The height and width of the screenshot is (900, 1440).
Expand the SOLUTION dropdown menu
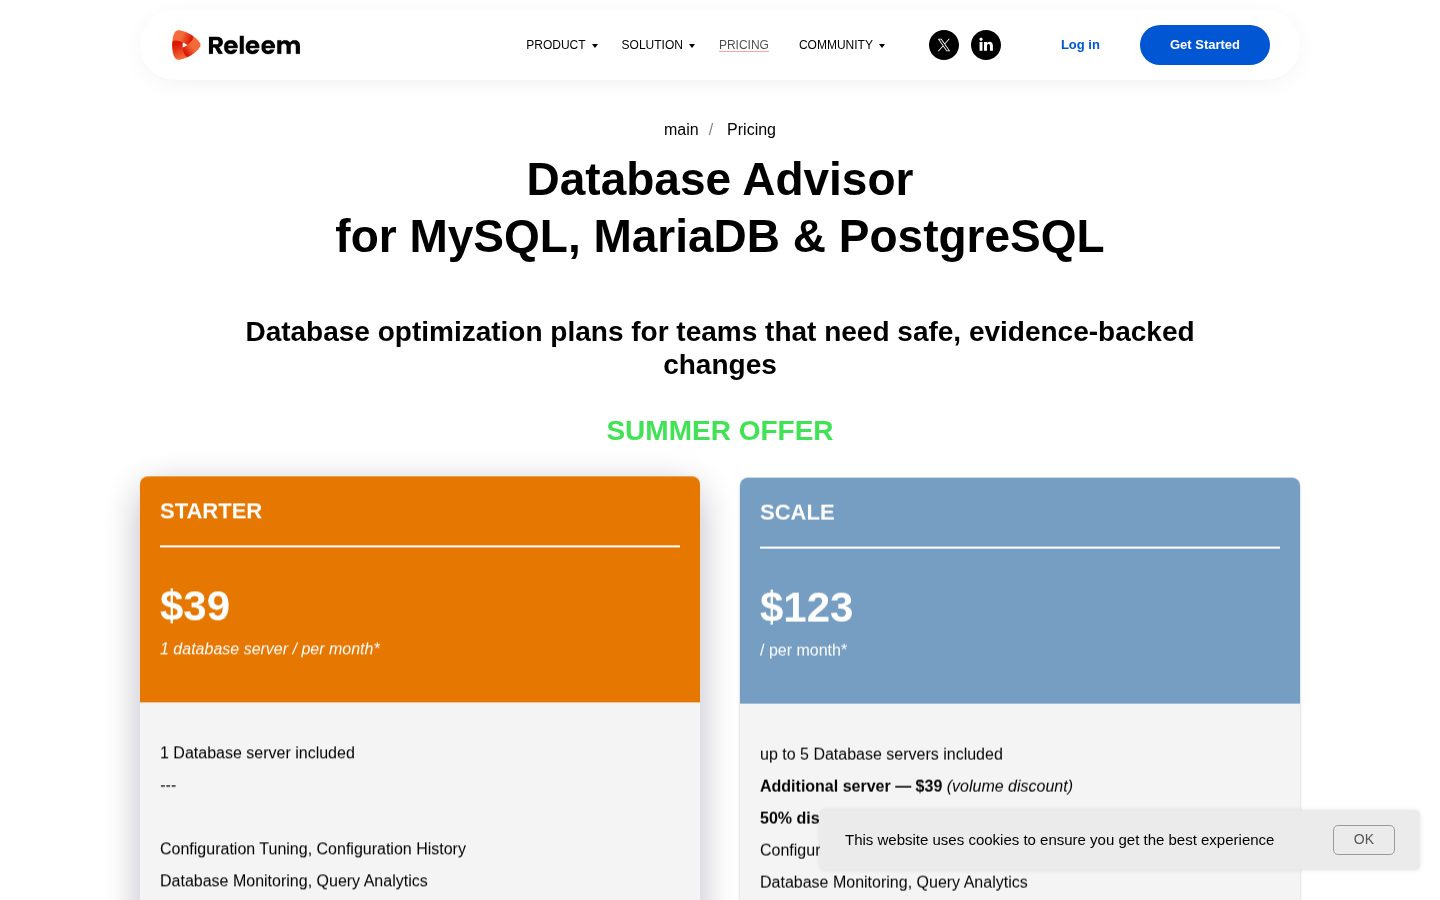pyautogui.click(x=658, y=45)
